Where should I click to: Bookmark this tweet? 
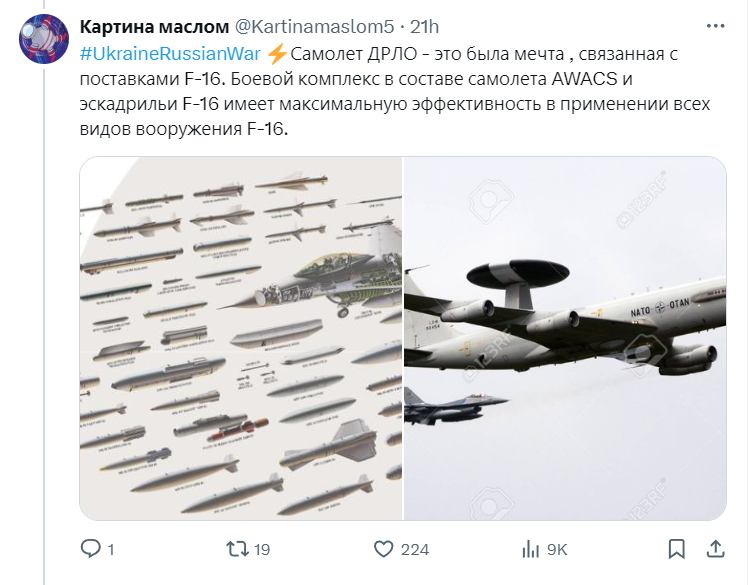coord(676,549)
